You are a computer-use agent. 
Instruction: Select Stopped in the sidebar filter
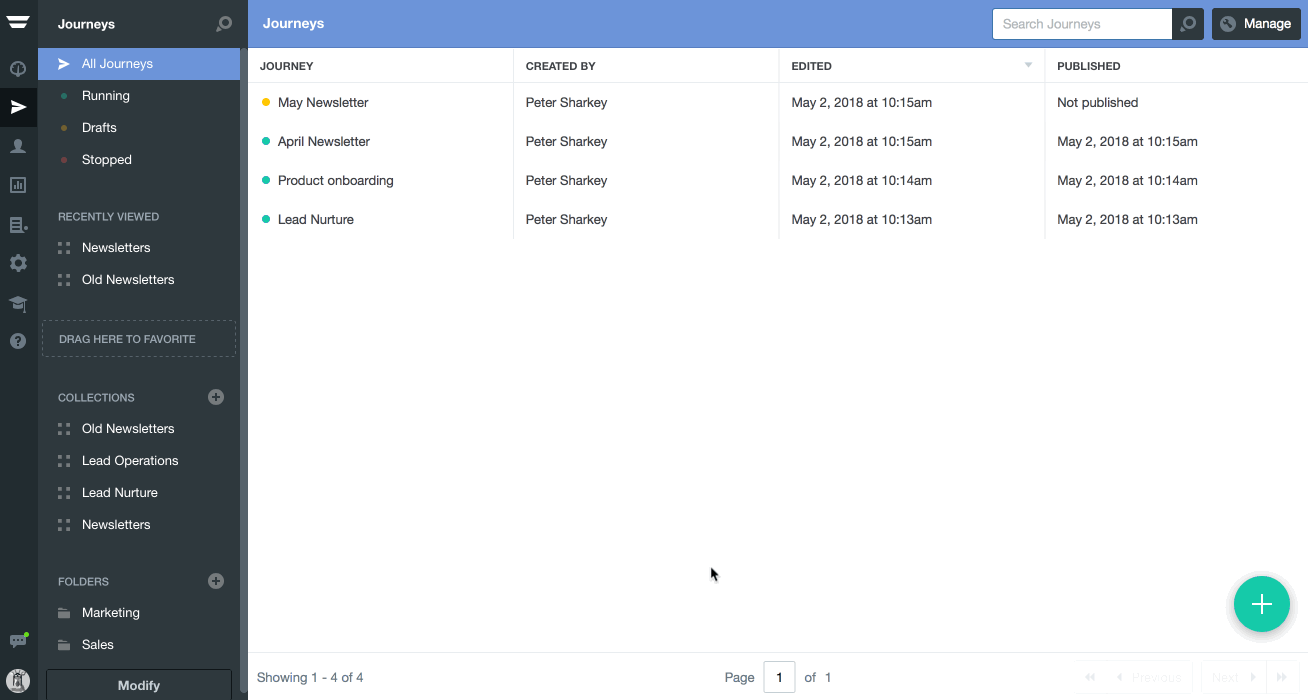point(106,159)
